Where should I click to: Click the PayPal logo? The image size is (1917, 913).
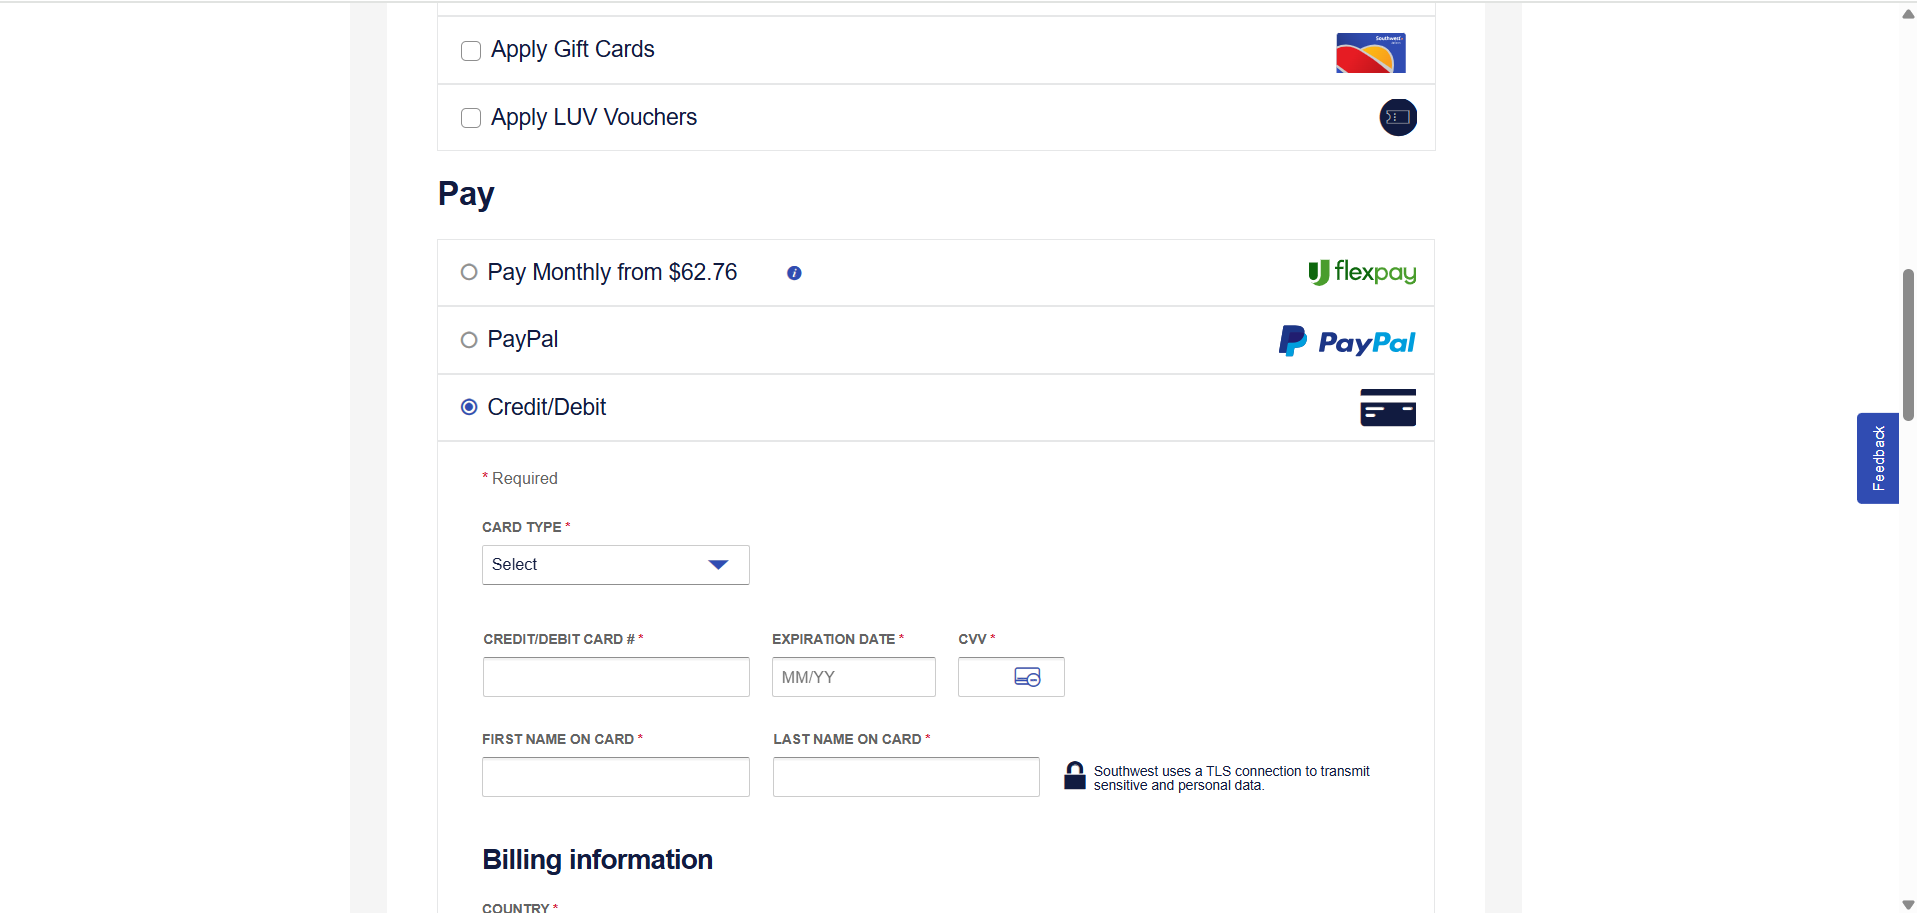point(1346,342)
